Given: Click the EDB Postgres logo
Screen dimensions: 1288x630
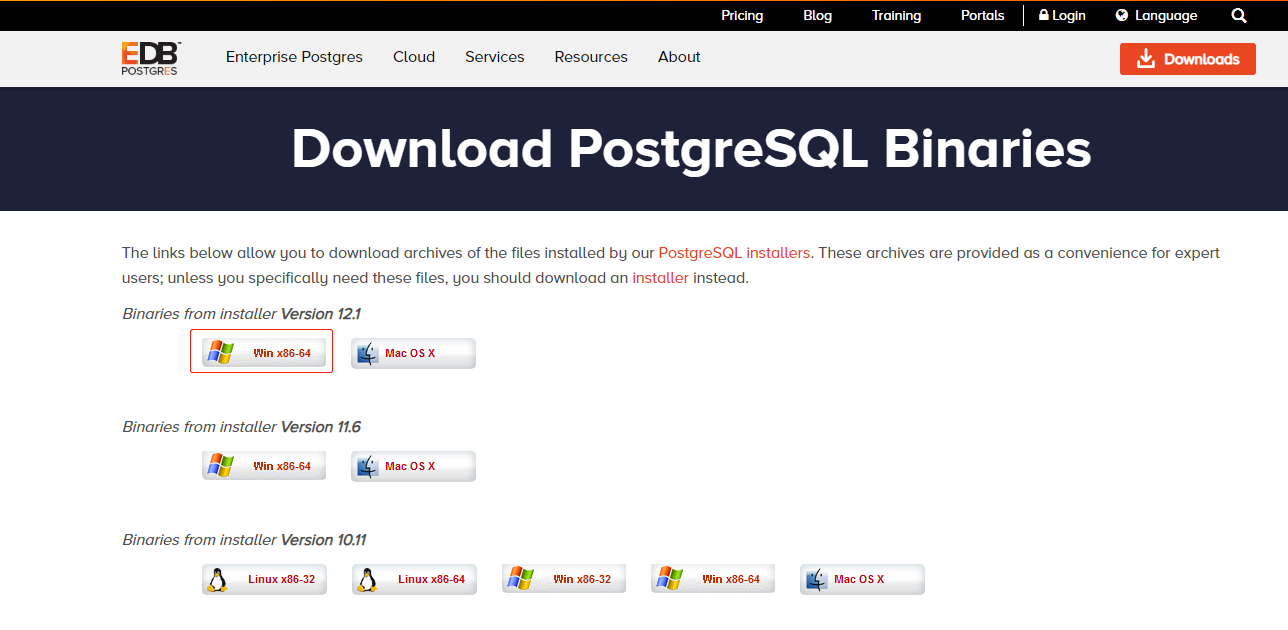Looking at the screenshot, I should 150,58.
